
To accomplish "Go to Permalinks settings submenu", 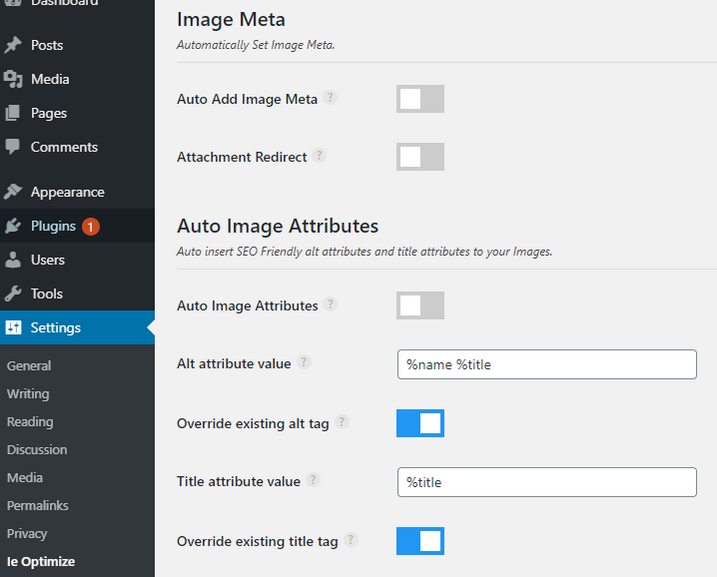I will point(37,505).
